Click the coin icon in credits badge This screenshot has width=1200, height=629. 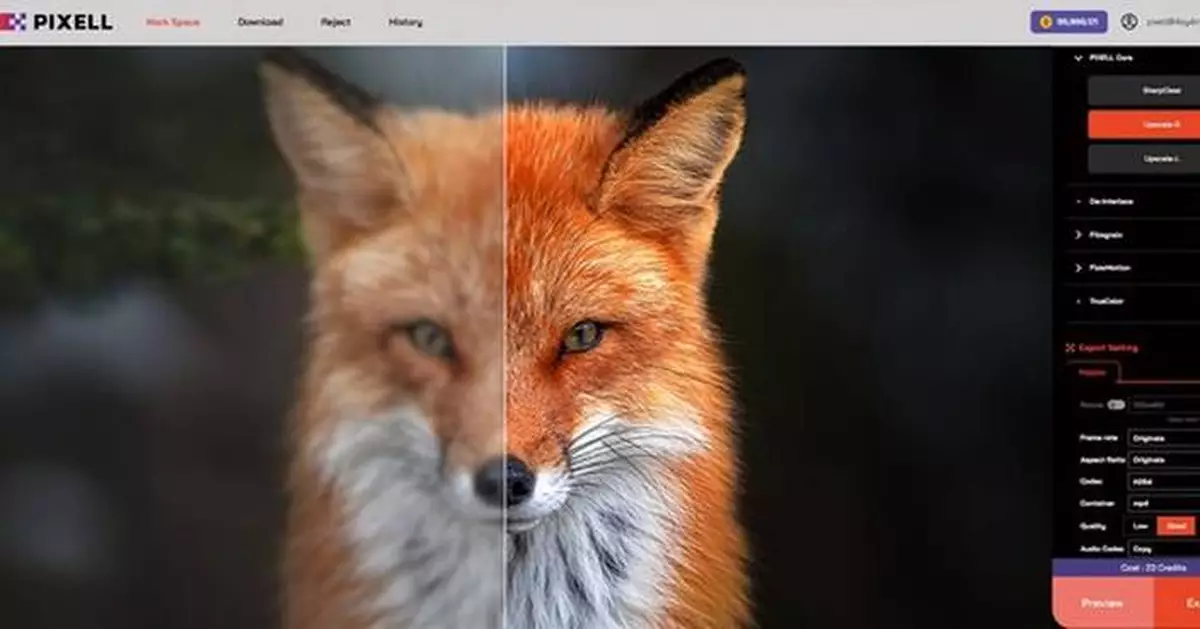tap(1046, 21)
